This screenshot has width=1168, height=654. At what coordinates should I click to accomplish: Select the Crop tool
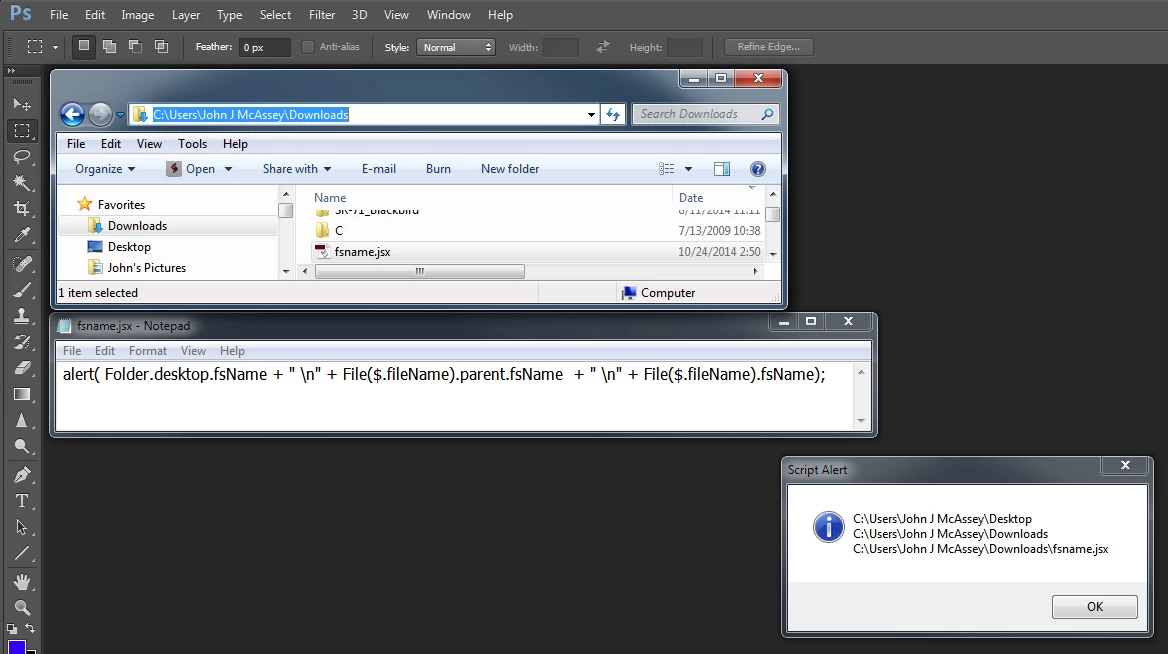(x=22, y=209)
